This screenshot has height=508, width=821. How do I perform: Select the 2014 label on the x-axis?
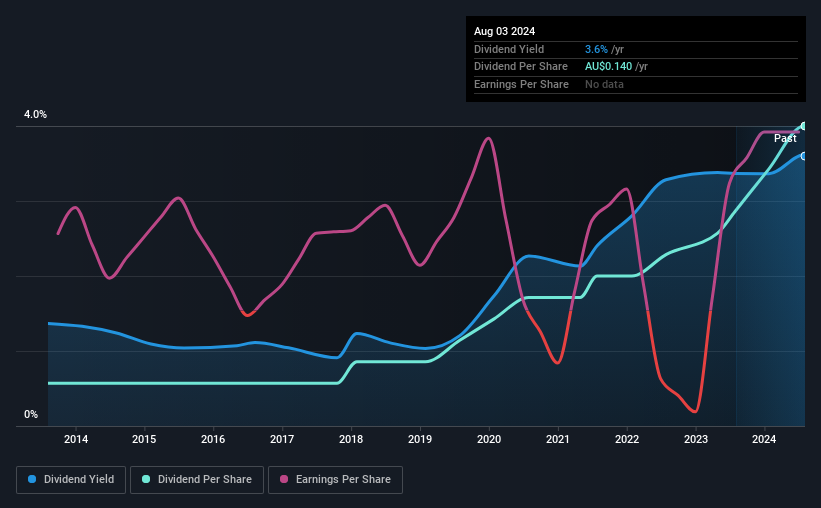76,439
